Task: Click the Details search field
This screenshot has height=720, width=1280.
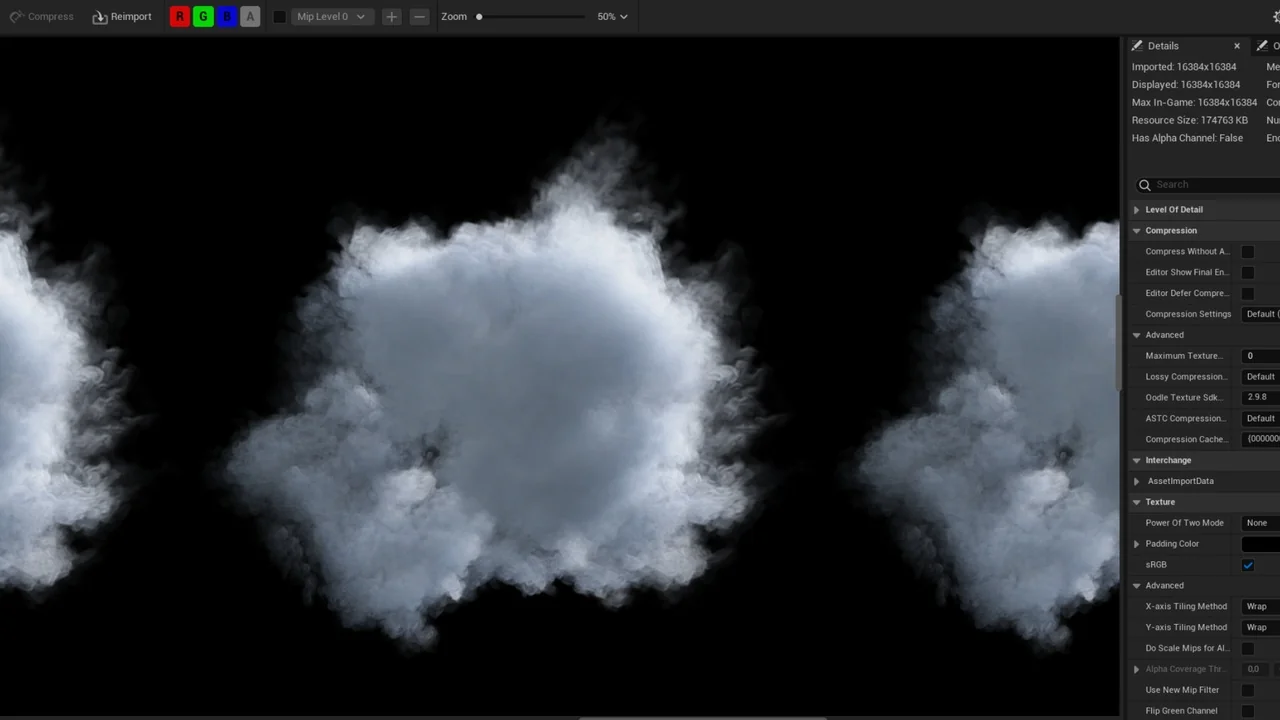Action: [1212, 185]
